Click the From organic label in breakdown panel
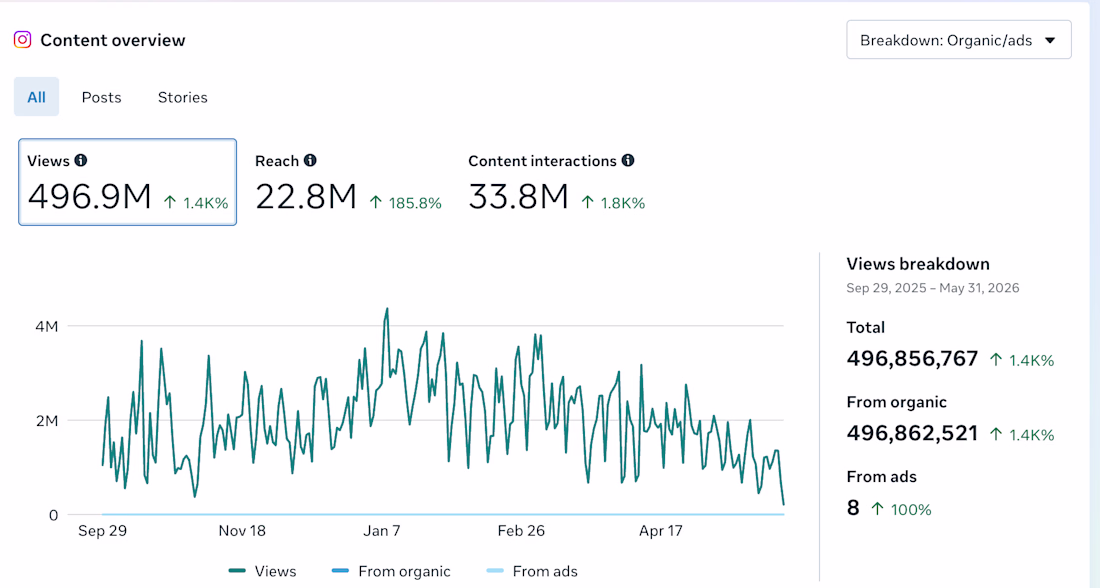This screenshot has height=588, width=1100. [897, 402]
